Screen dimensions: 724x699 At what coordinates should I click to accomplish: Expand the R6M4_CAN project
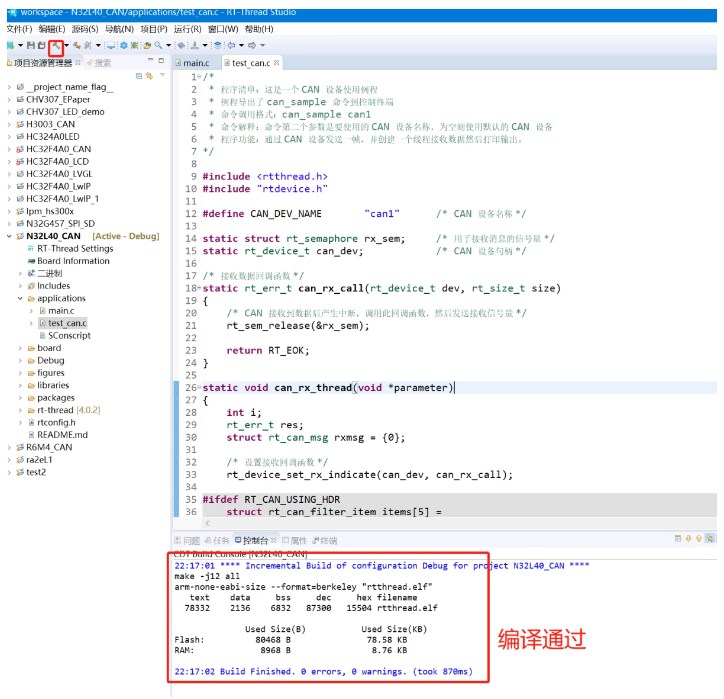click(9, 447)
